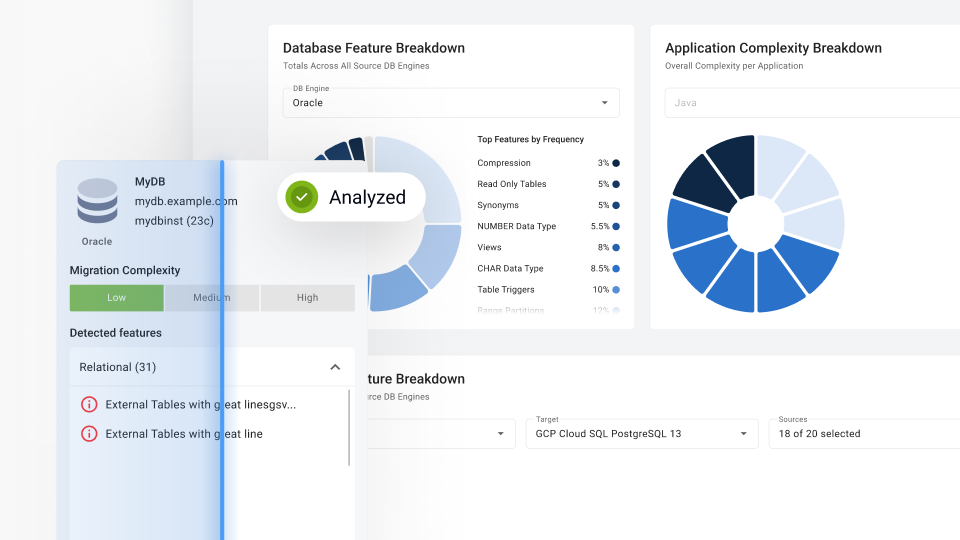The width and height of the screenshot is (960, 540).
Task: Click the Table Triggers legend dot
Action: pos(616,290)
